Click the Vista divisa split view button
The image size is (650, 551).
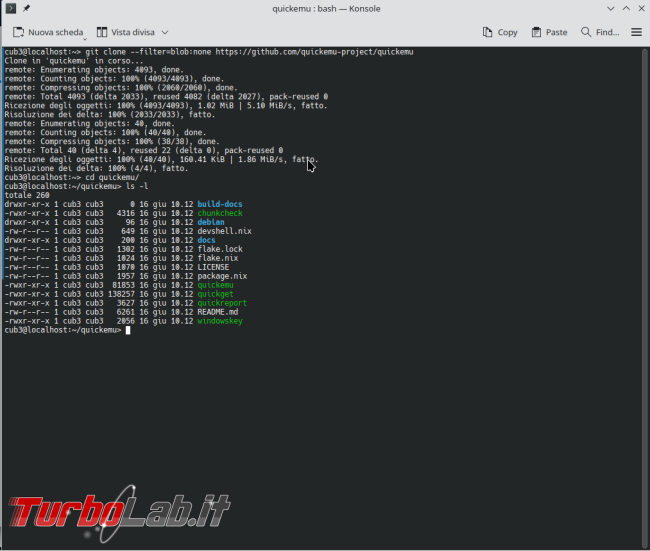point(126,32)
